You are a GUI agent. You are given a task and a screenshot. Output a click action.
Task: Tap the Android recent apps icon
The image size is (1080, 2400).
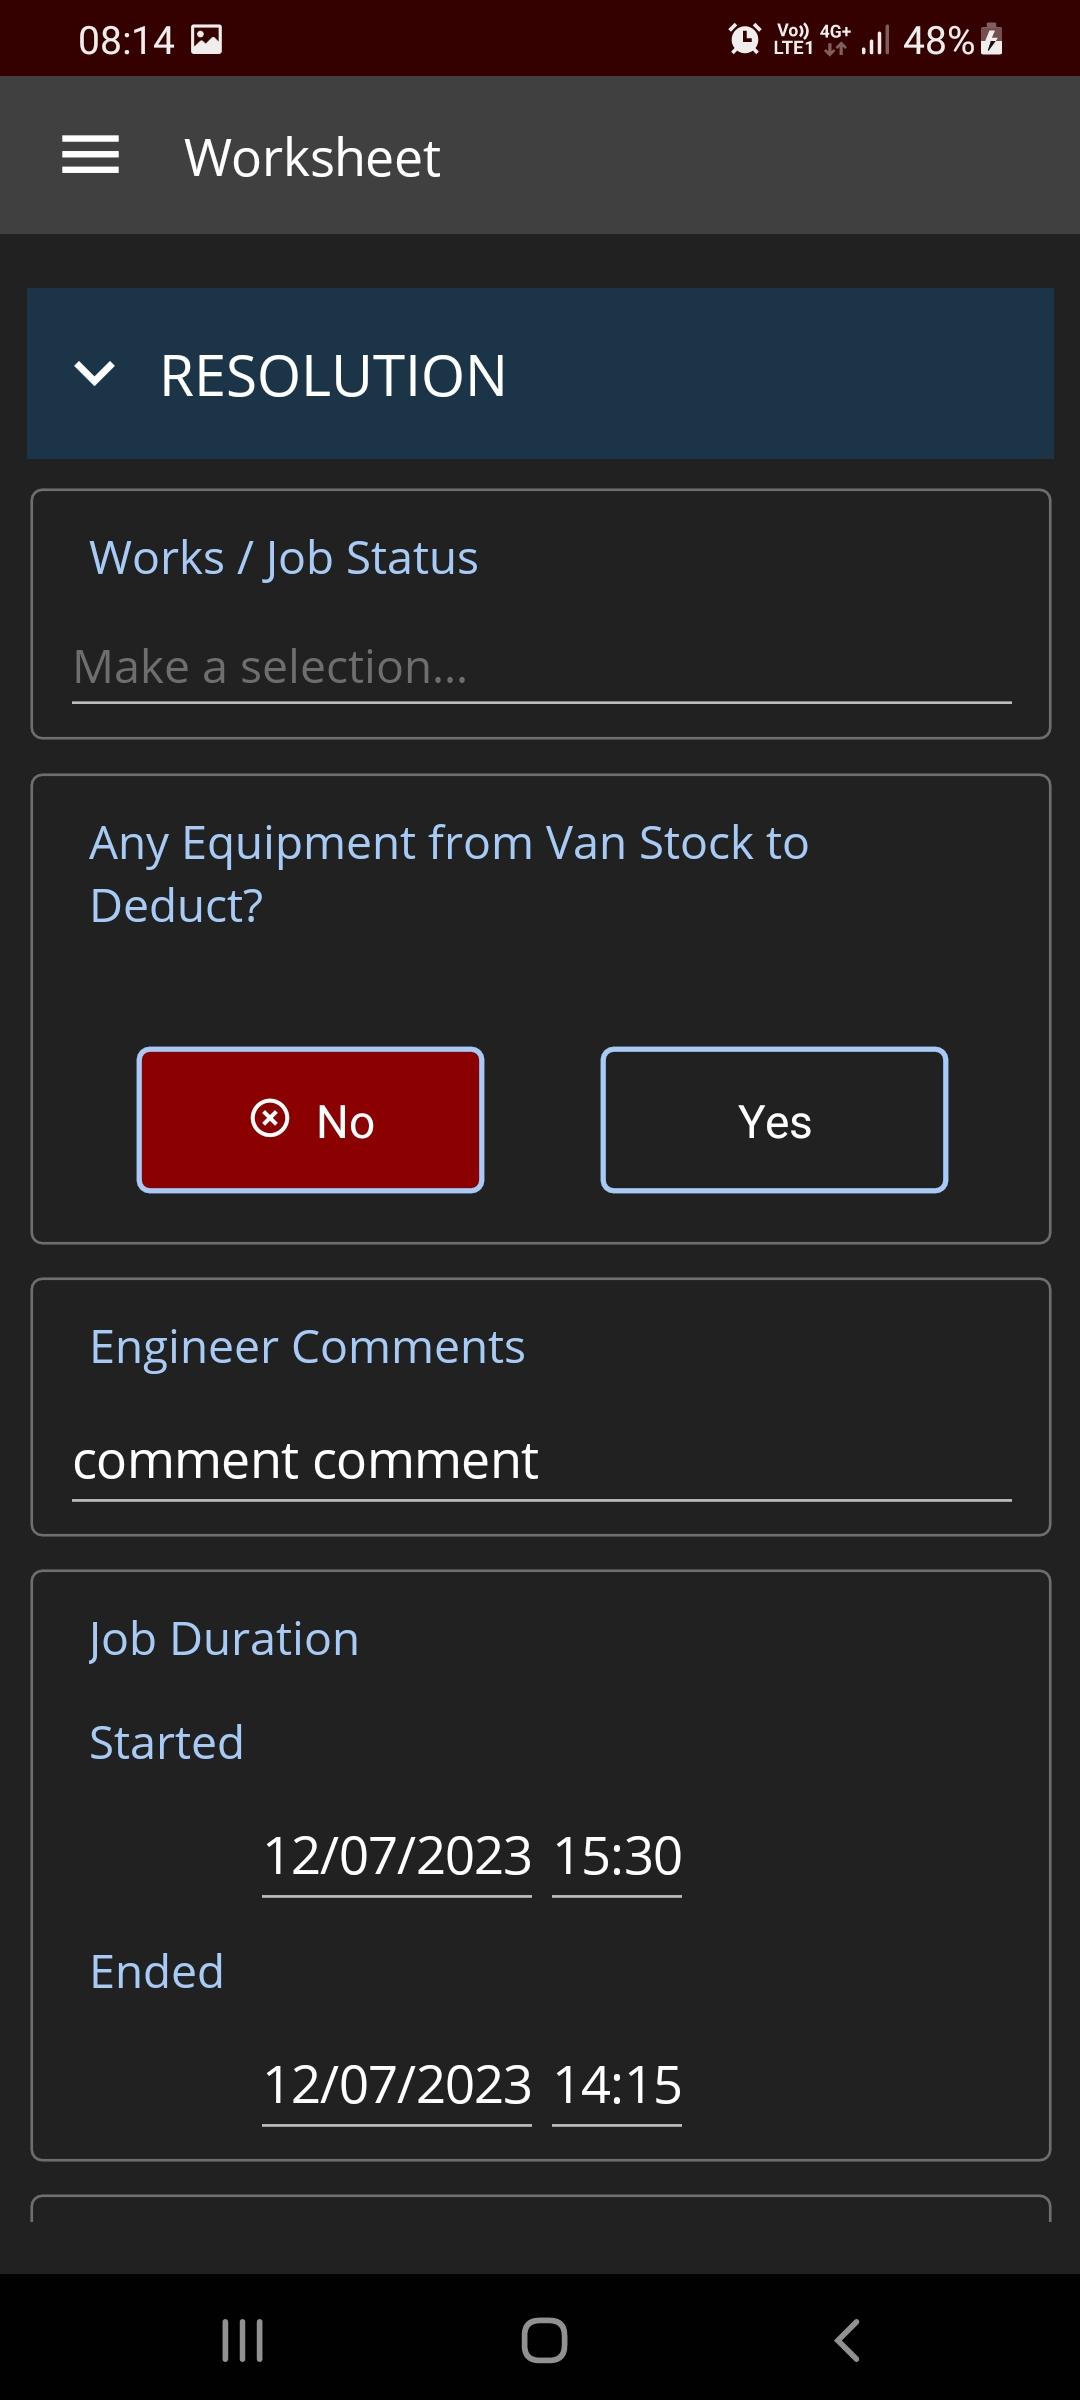pyautogui.click(x=242, y=2340)
